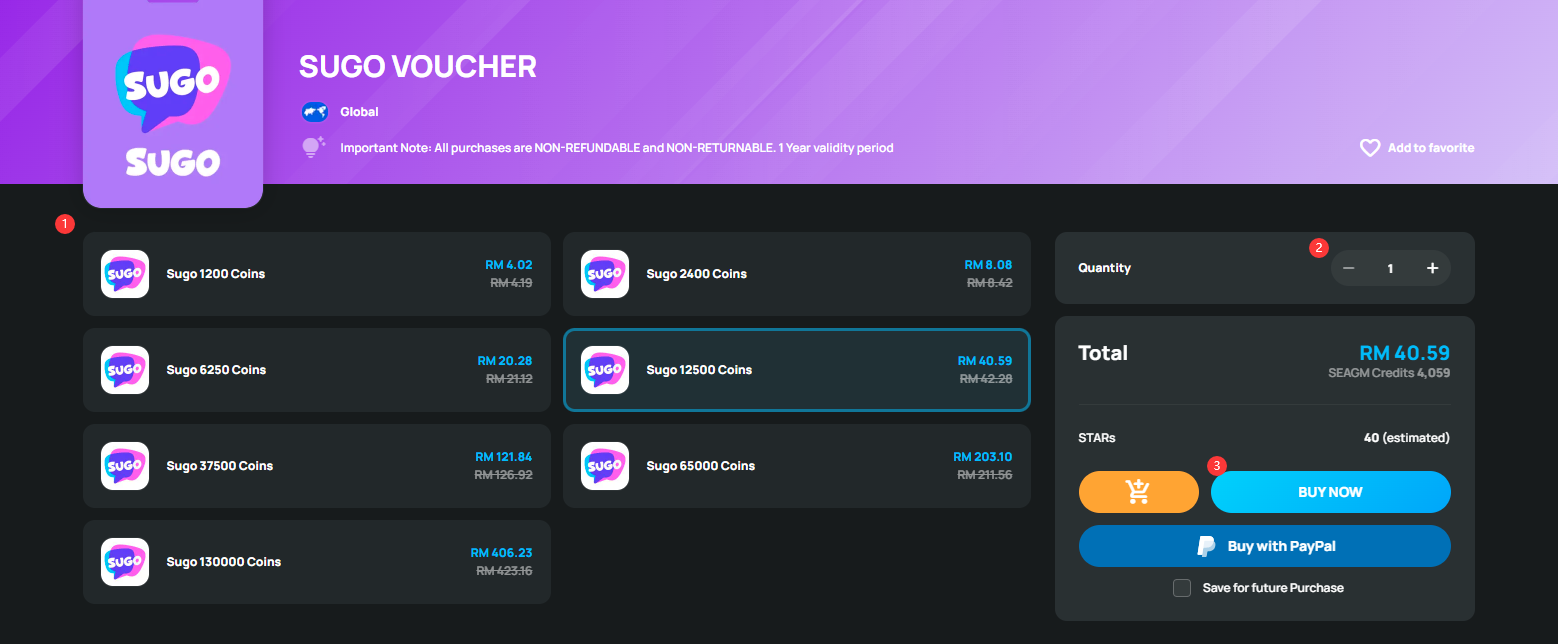Click the RM 4.02 price
This screenshot has width=1558, height=644.
coord(509,265)
